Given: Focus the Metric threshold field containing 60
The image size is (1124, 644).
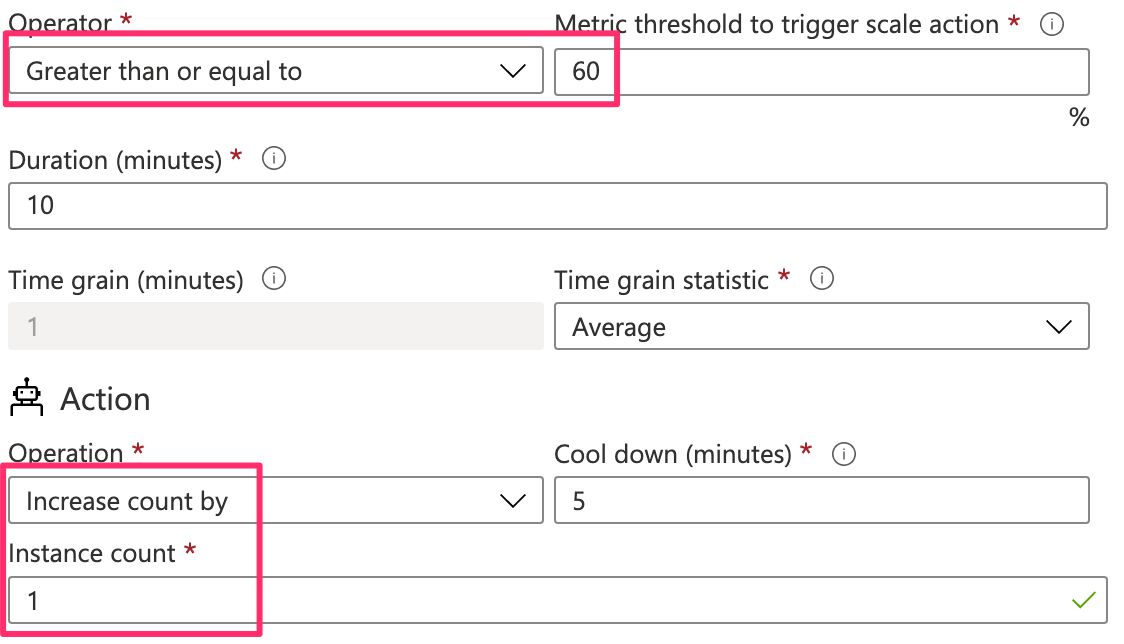Looking at the screenshot, I should (x=821, y=72).
